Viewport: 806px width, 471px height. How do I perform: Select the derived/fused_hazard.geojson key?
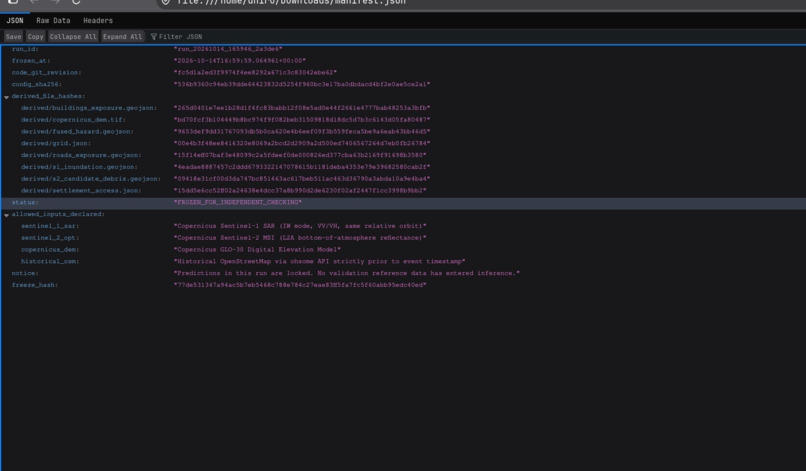point(77,132)
